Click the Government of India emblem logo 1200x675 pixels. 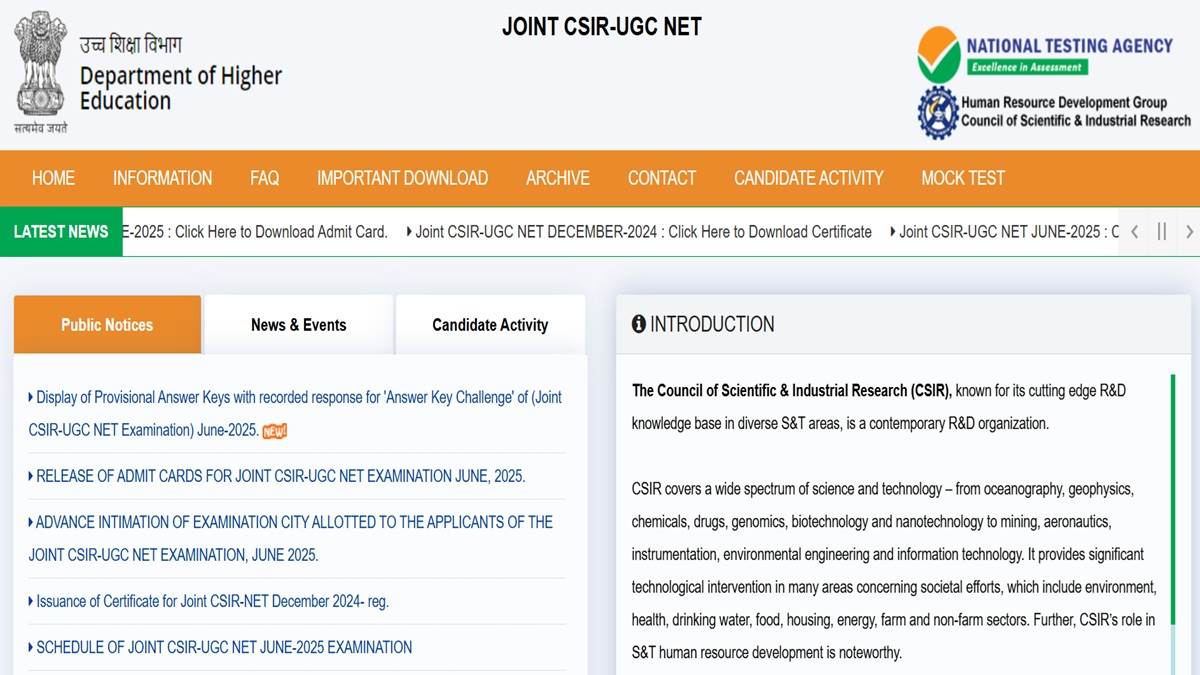[41, 72]
